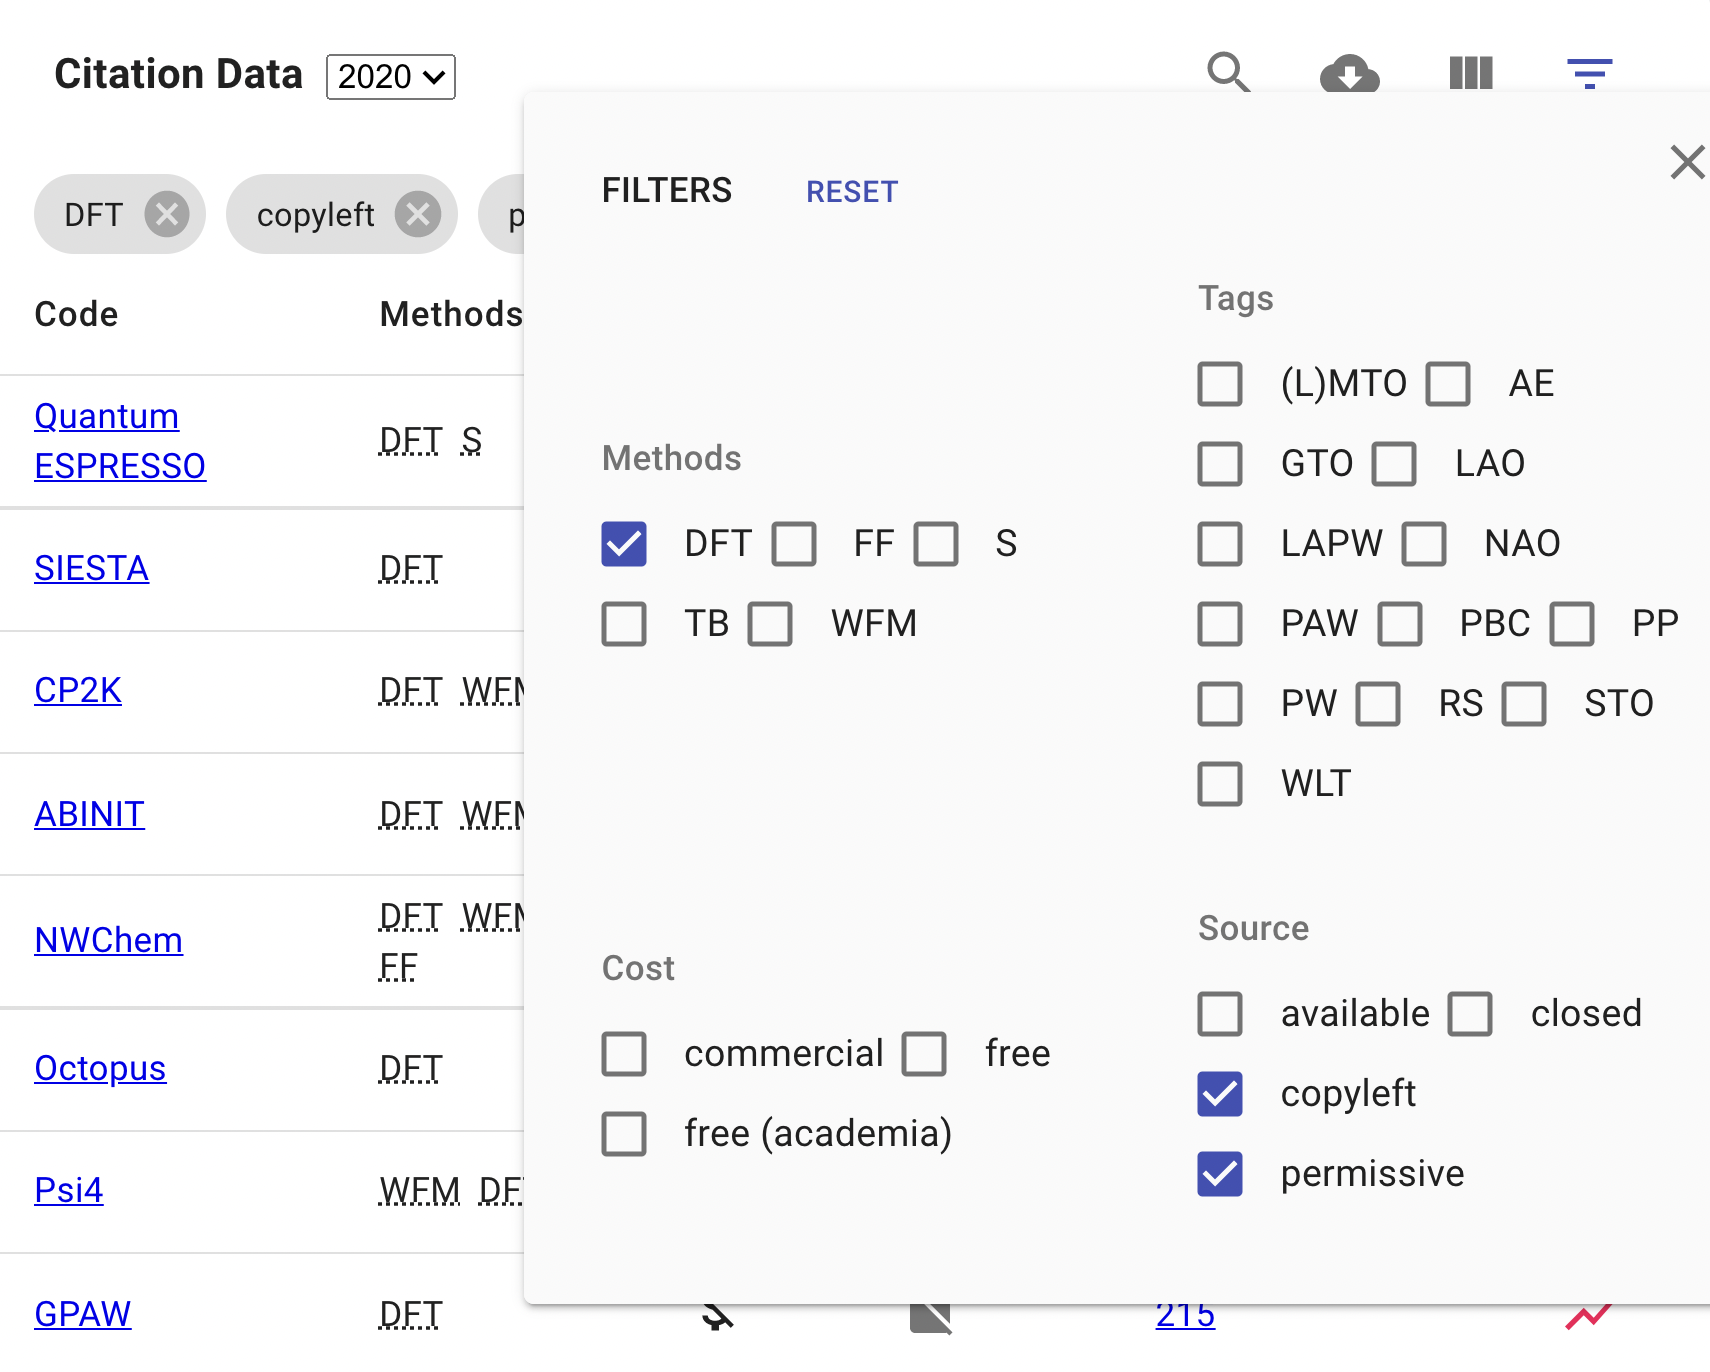This screenshot has width=1710, height=1372.
Task: Select the copyleft chip label
Action: 315,215
